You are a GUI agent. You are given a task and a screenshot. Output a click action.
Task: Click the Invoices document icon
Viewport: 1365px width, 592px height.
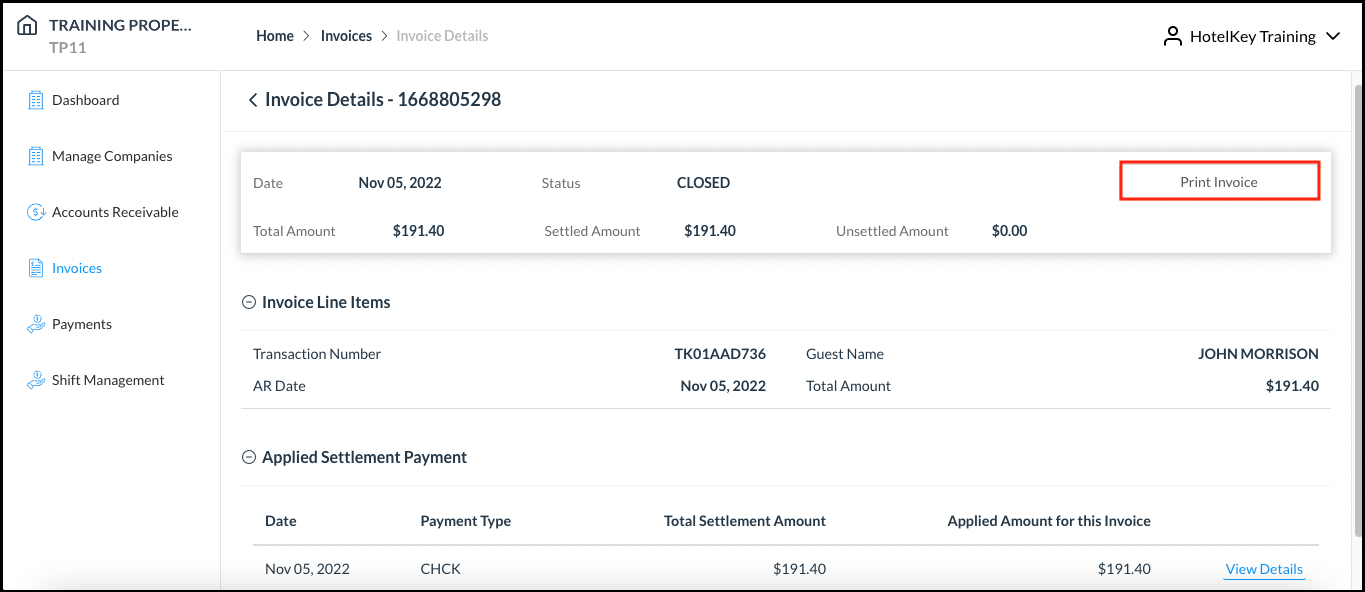36,268
